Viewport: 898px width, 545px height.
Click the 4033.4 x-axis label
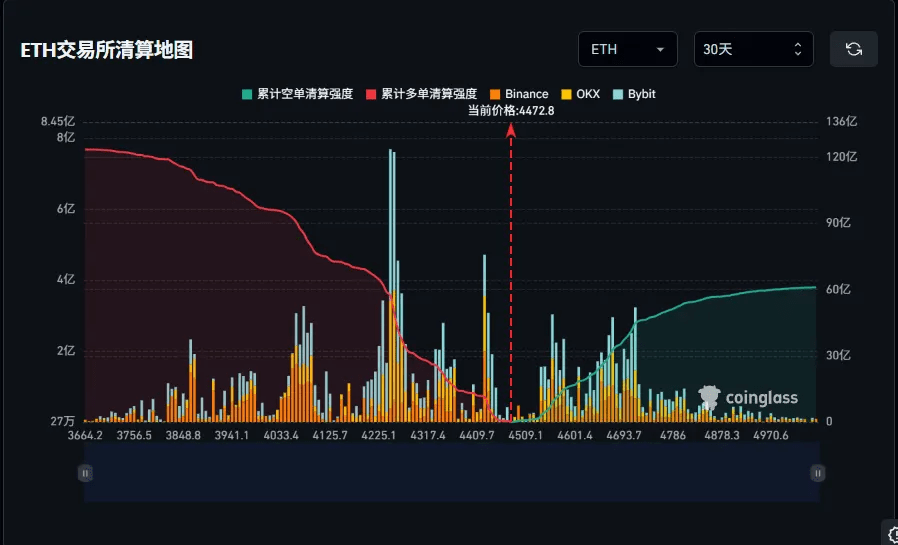coord(281,436)
